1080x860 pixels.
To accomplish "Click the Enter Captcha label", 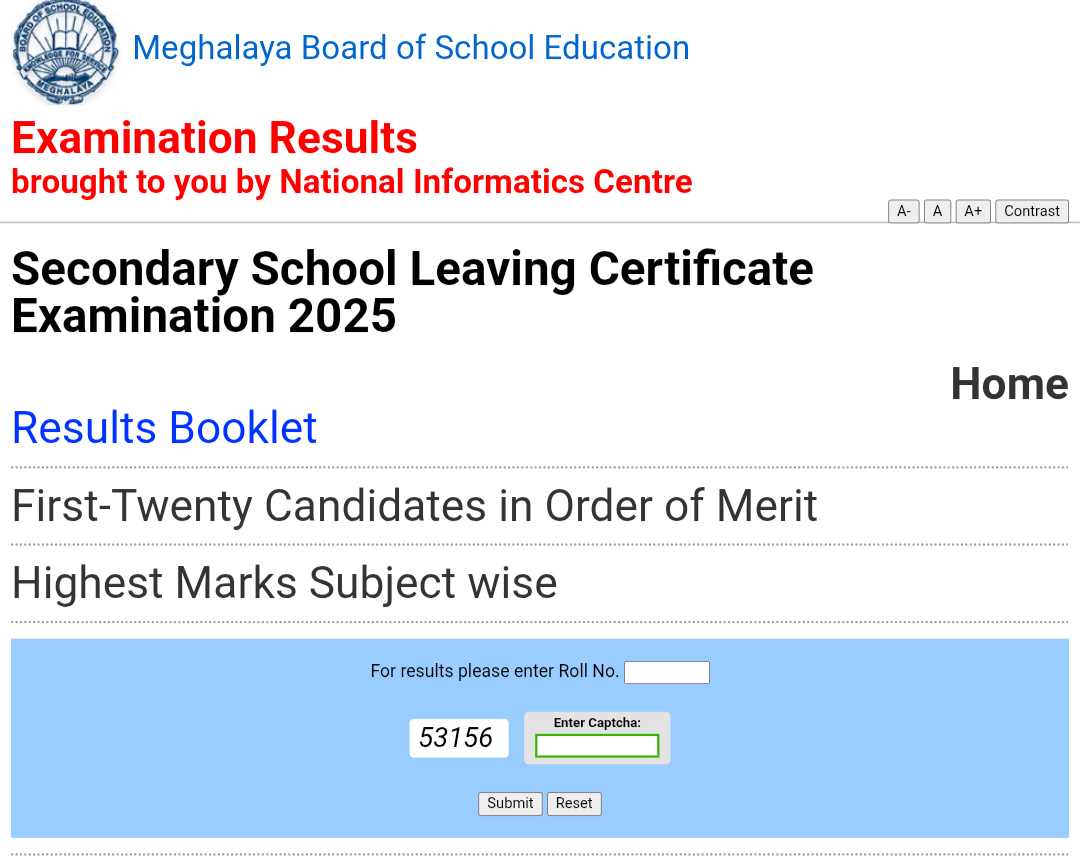I will click(597, 722).
